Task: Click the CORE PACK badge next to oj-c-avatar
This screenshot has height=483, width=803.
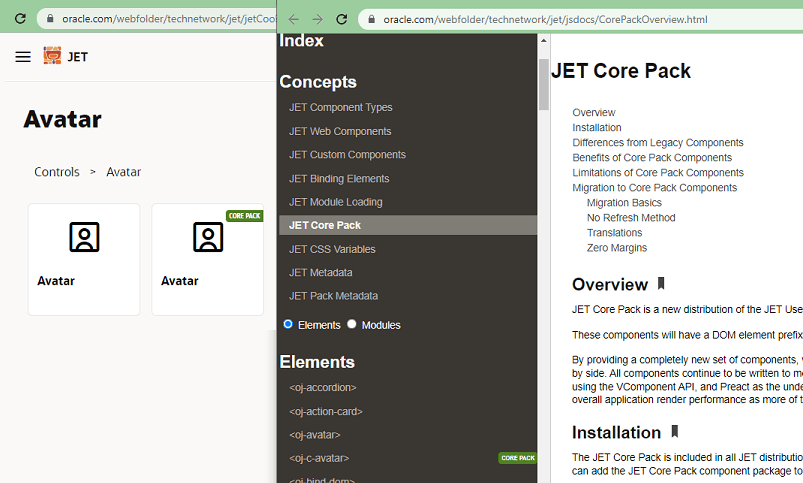Action: coord(518,458)
